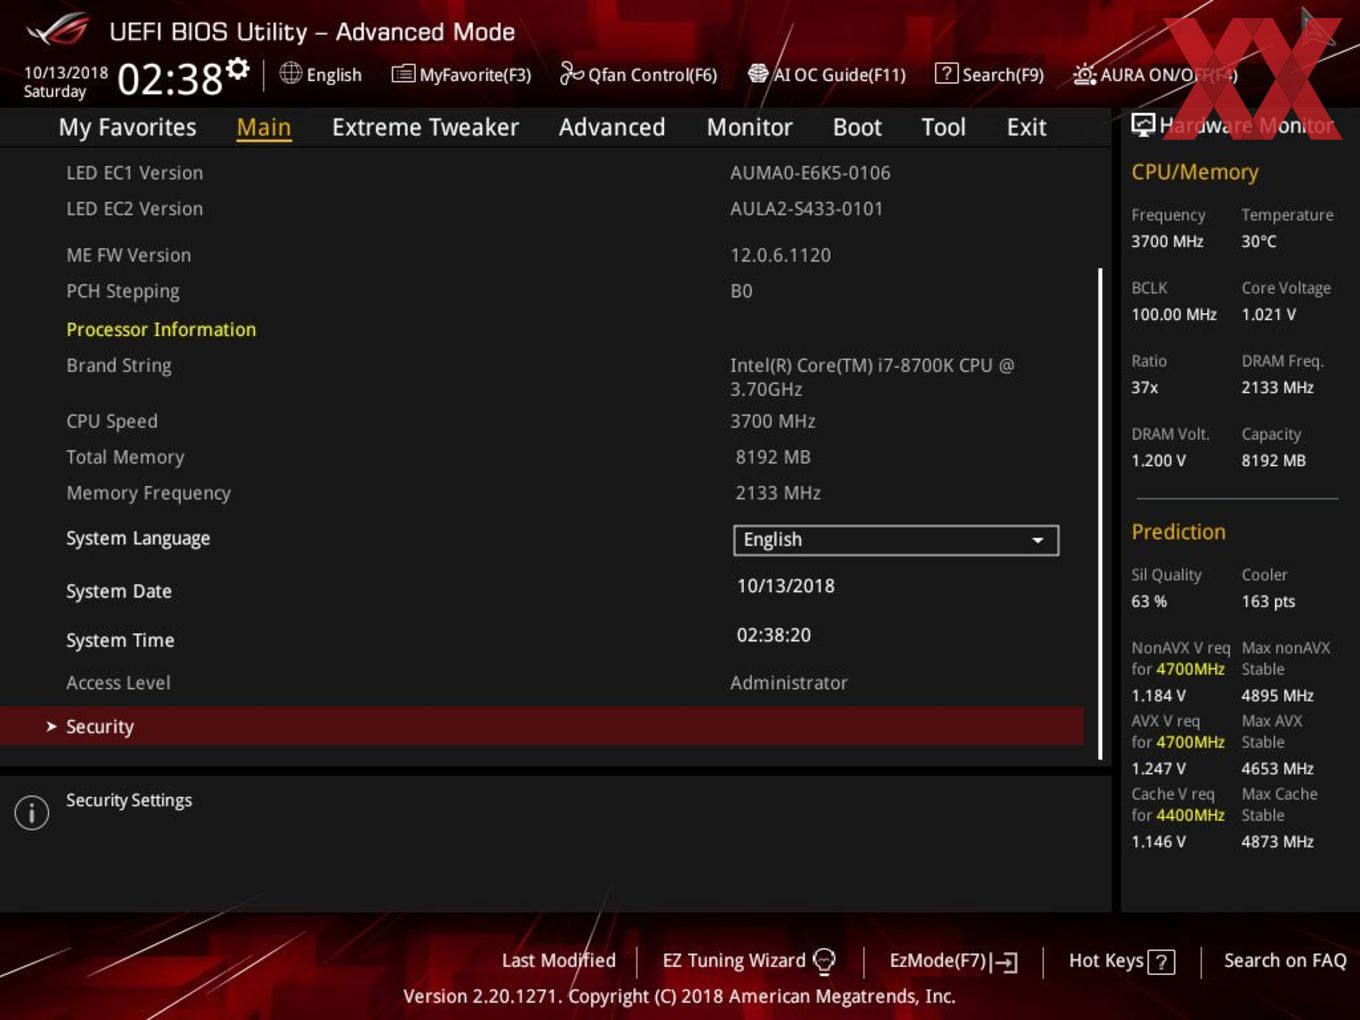Click the Total Memory value 8192 MB
The width and height of the screenshot is (1360, 1020).
pos(773,457)
